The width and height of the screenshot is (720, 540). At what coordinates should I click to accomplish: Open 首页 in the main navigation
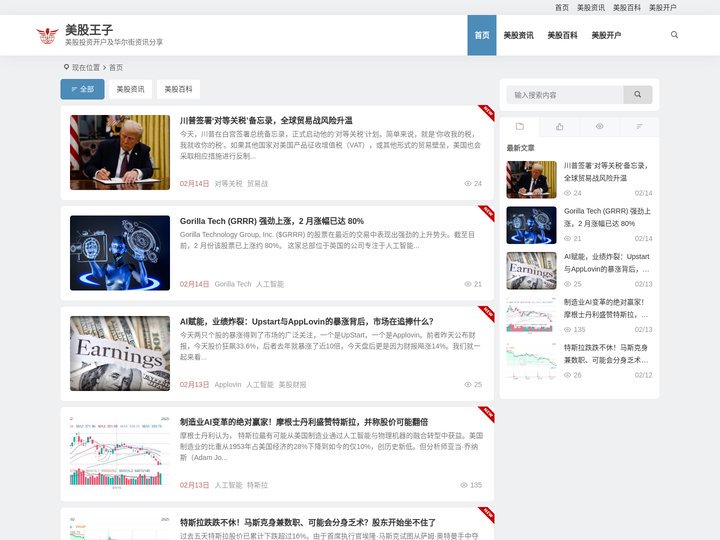(x=482, y=35)
